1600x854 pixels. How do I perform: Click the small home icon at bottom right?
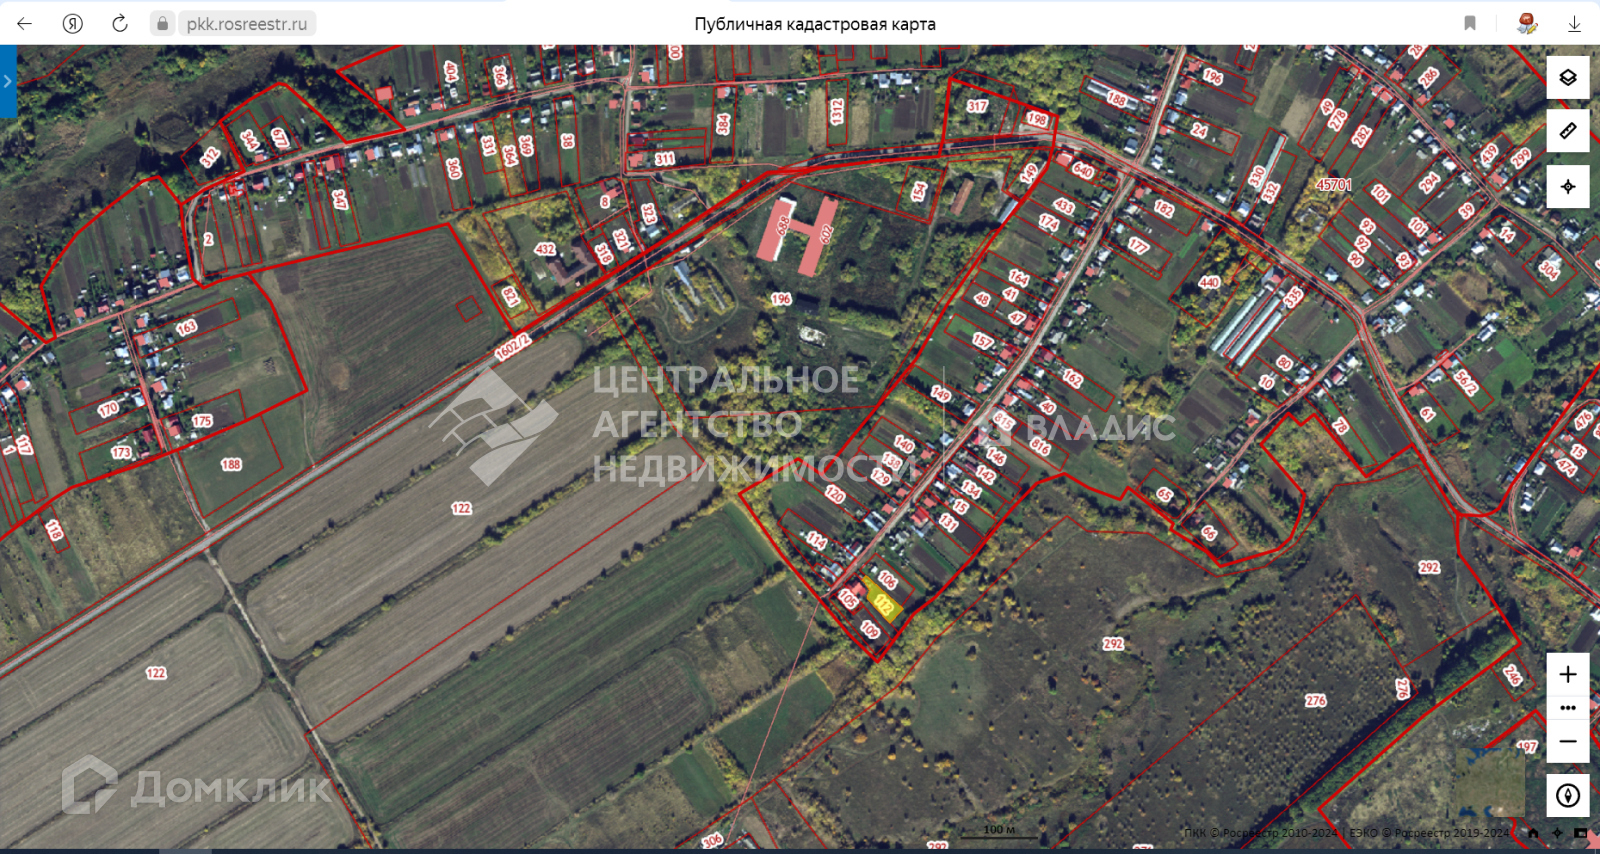click(1533, 832)
